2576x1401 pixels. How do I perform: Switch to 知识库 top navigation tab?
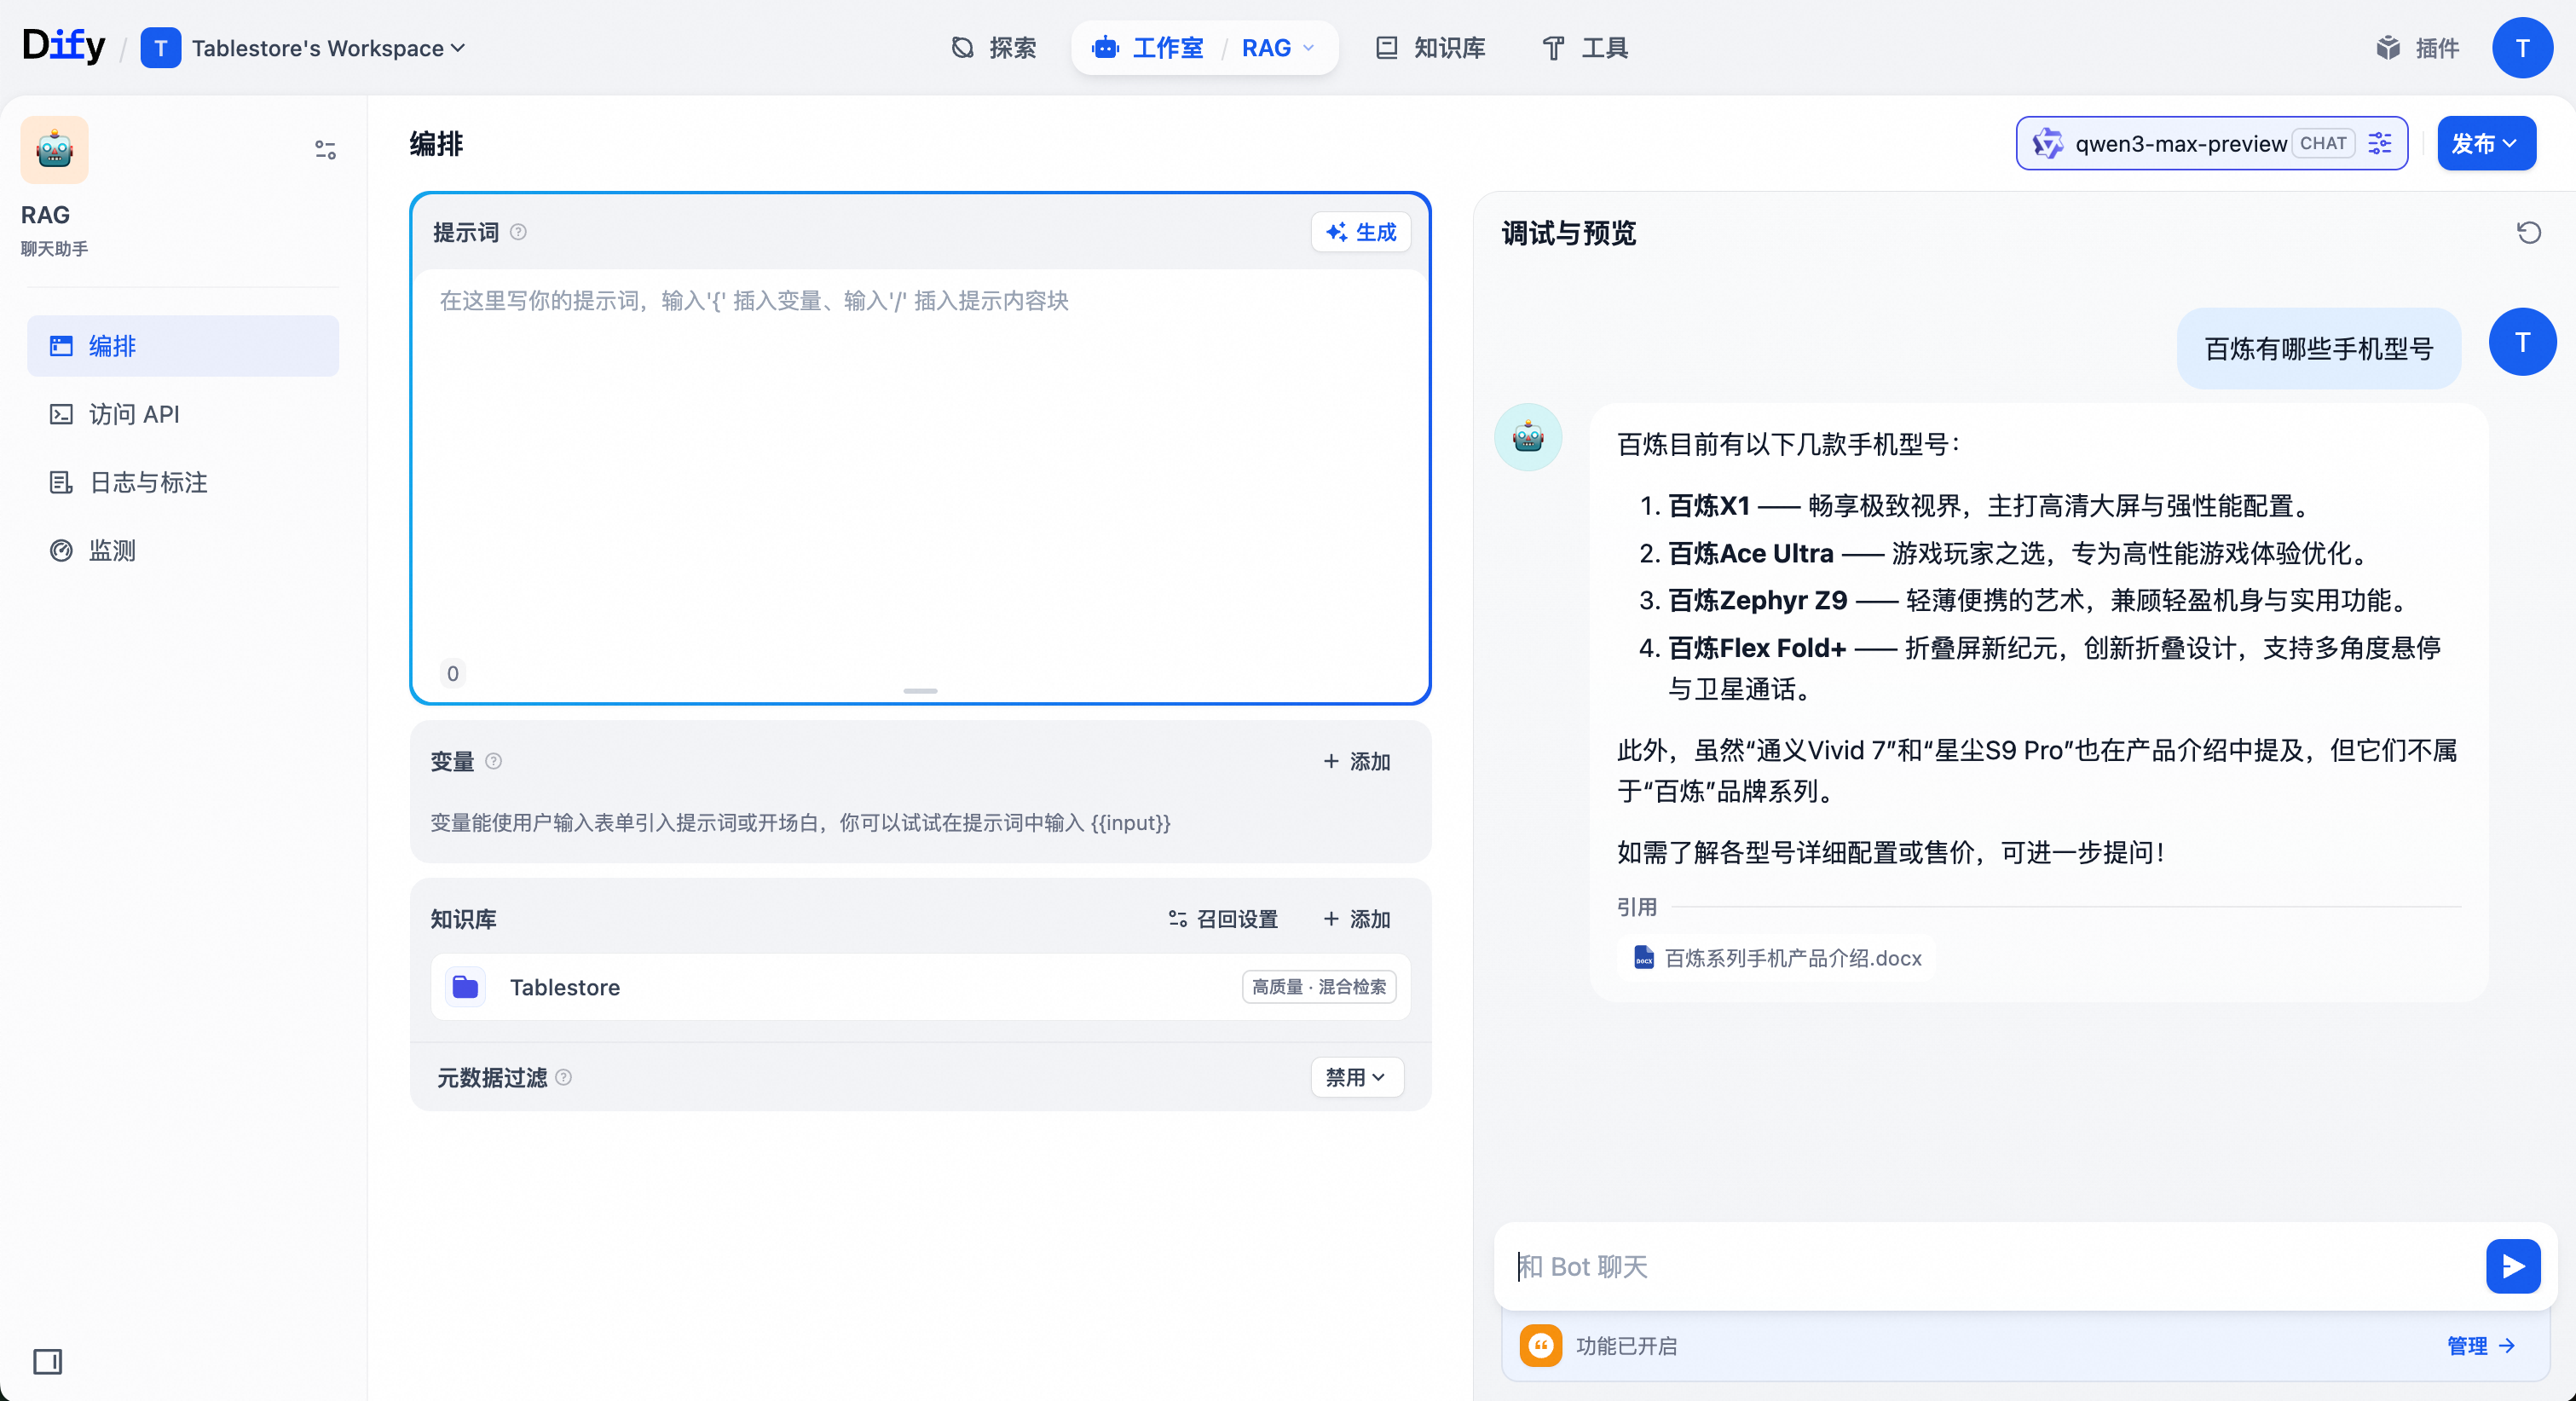1430,48
